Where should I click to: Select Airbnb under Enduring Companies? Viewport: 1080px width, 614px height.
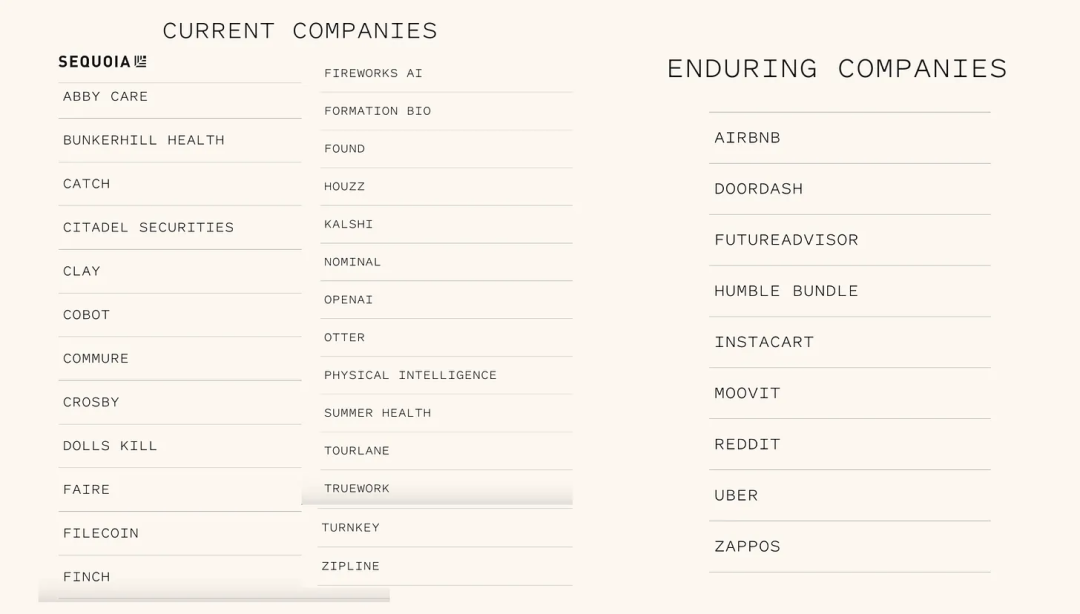click(x=850, y=138)
